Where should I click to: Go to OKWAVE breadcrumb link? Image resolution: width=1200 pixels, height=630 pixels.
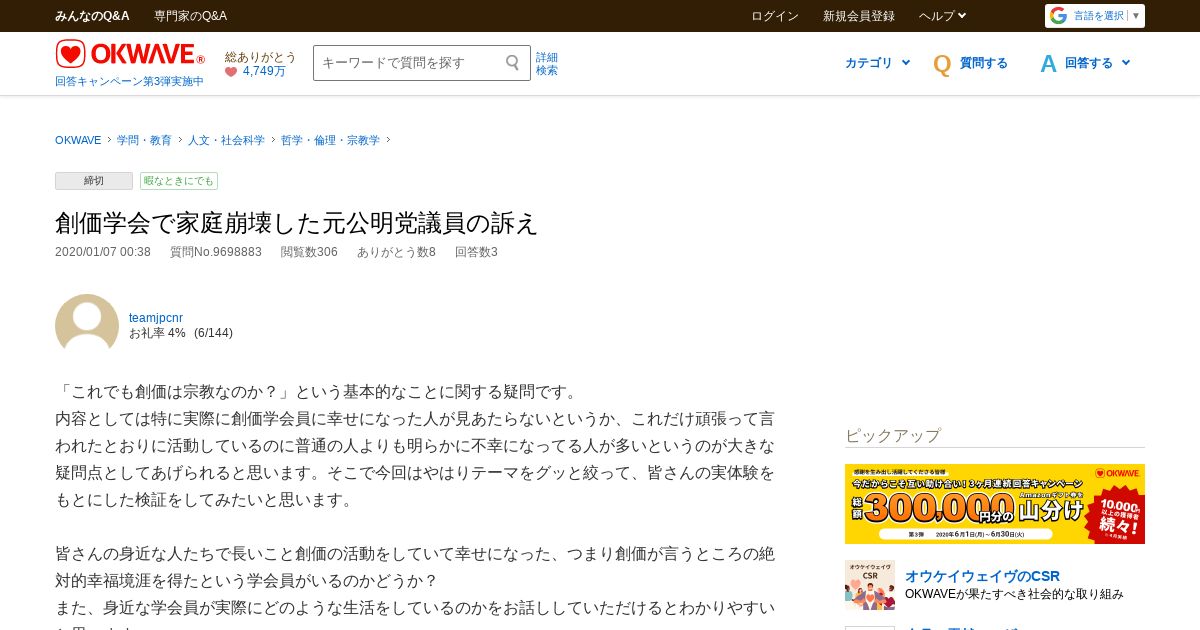click(78, 141)
